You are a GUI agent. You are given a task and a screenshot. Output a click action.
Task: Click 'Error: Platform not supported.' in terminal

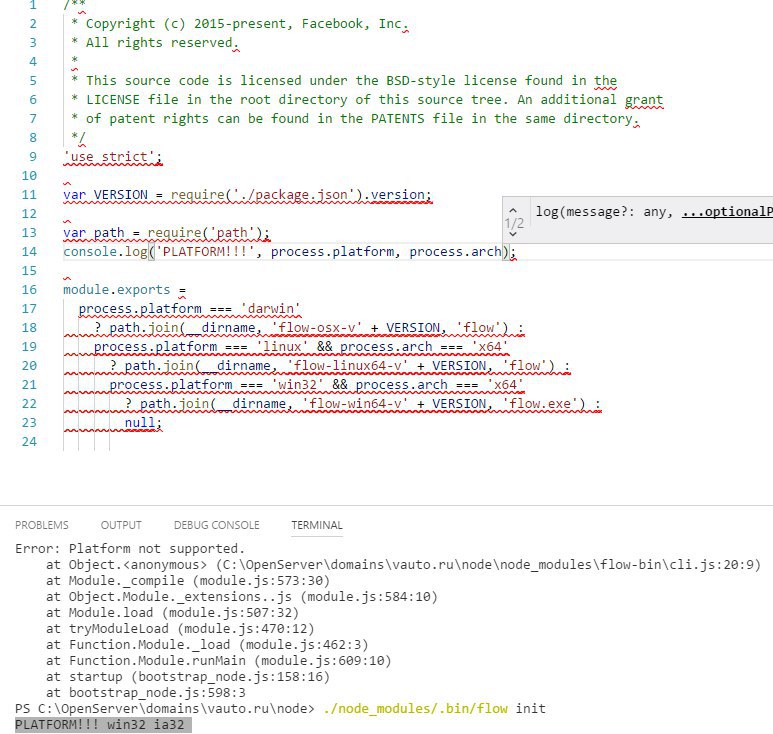[130, 549]
